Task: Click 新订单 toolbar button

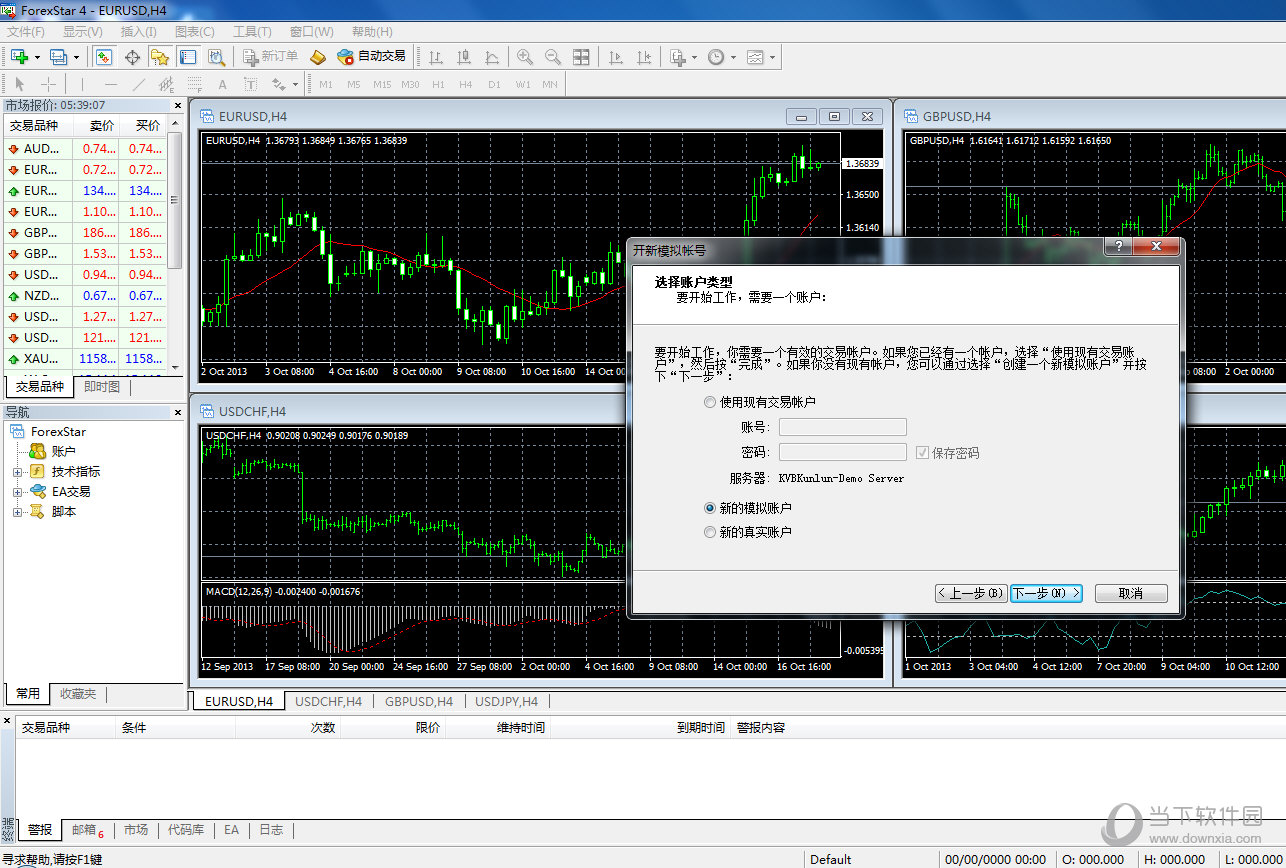Action: pyautogui.click(x=270, y=57)
